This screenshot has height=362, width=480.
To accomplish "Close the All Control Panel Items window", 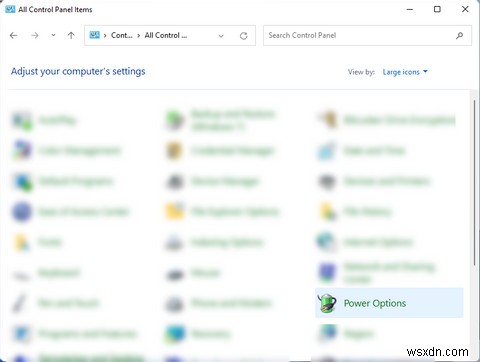I will 465,9.
